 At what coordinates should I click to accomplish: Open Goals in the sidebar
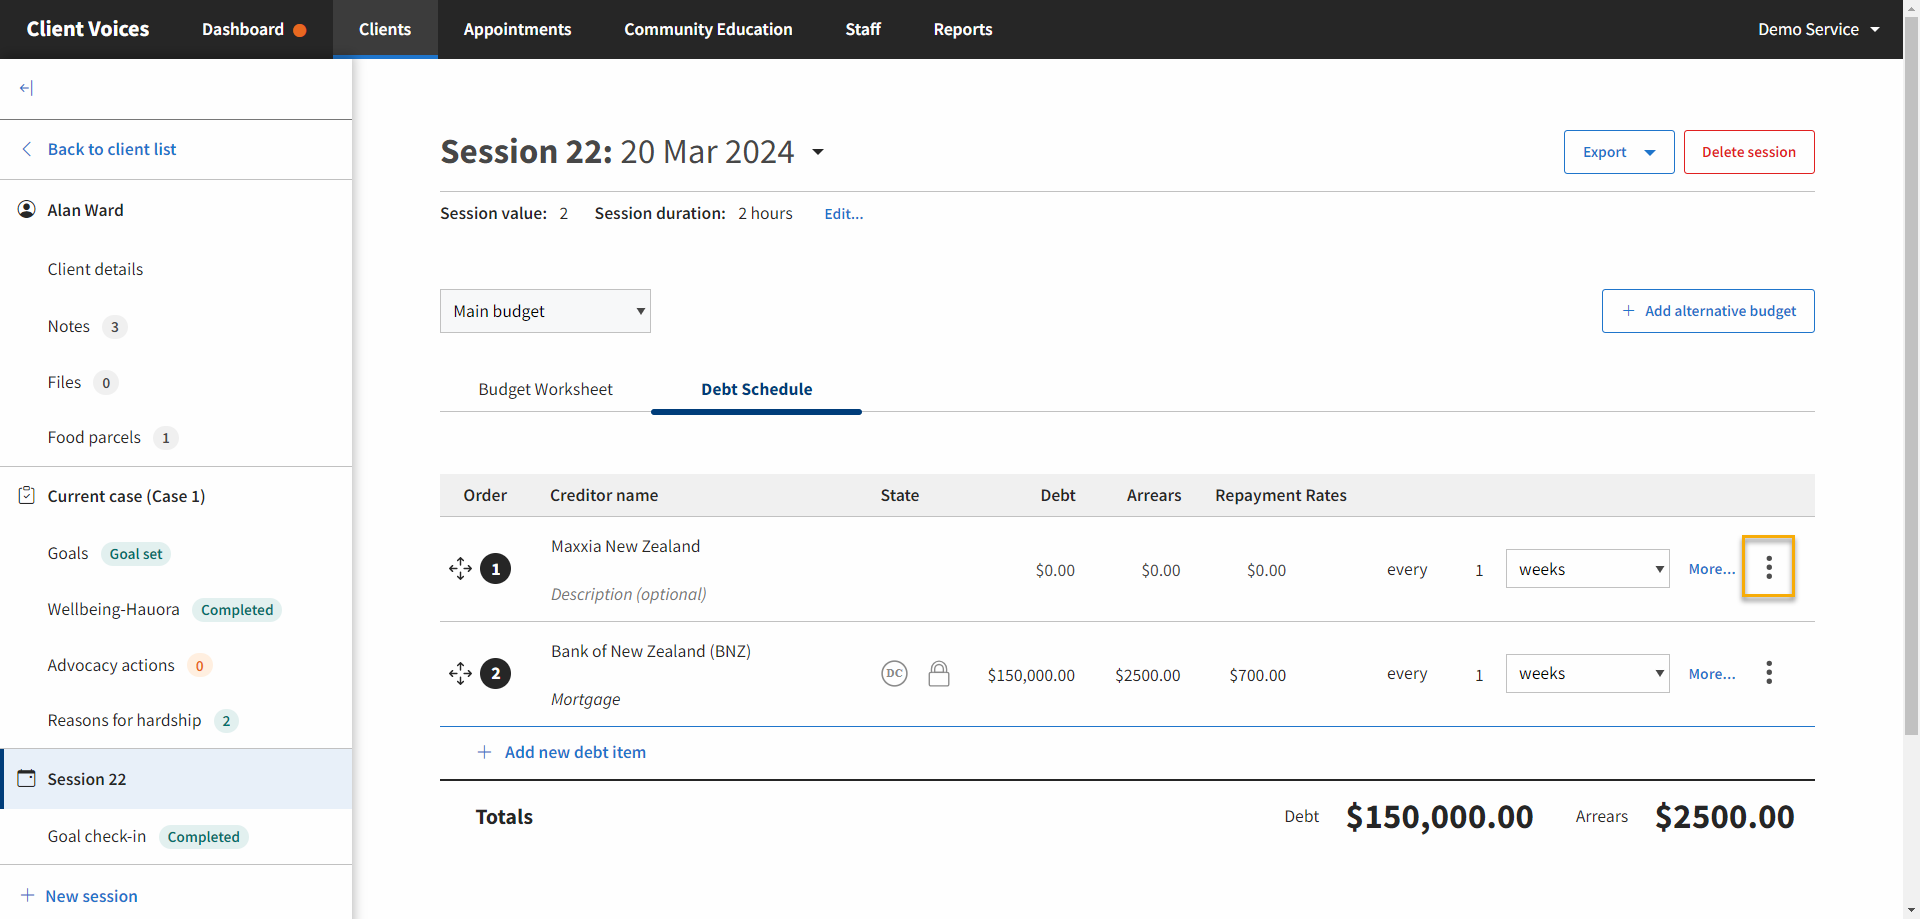pos(68,553)
